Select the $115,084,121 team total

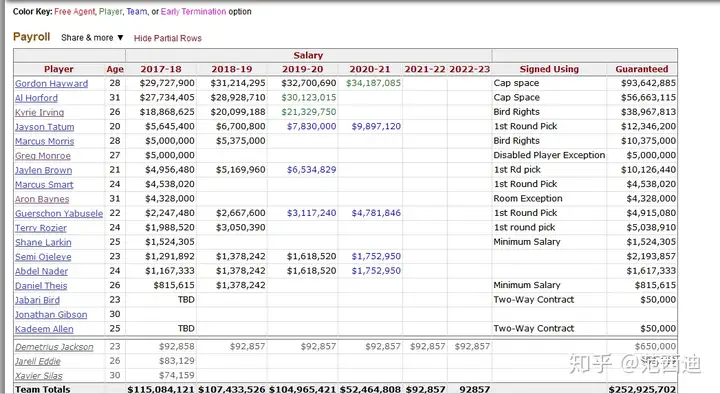[x=161, y=389]
